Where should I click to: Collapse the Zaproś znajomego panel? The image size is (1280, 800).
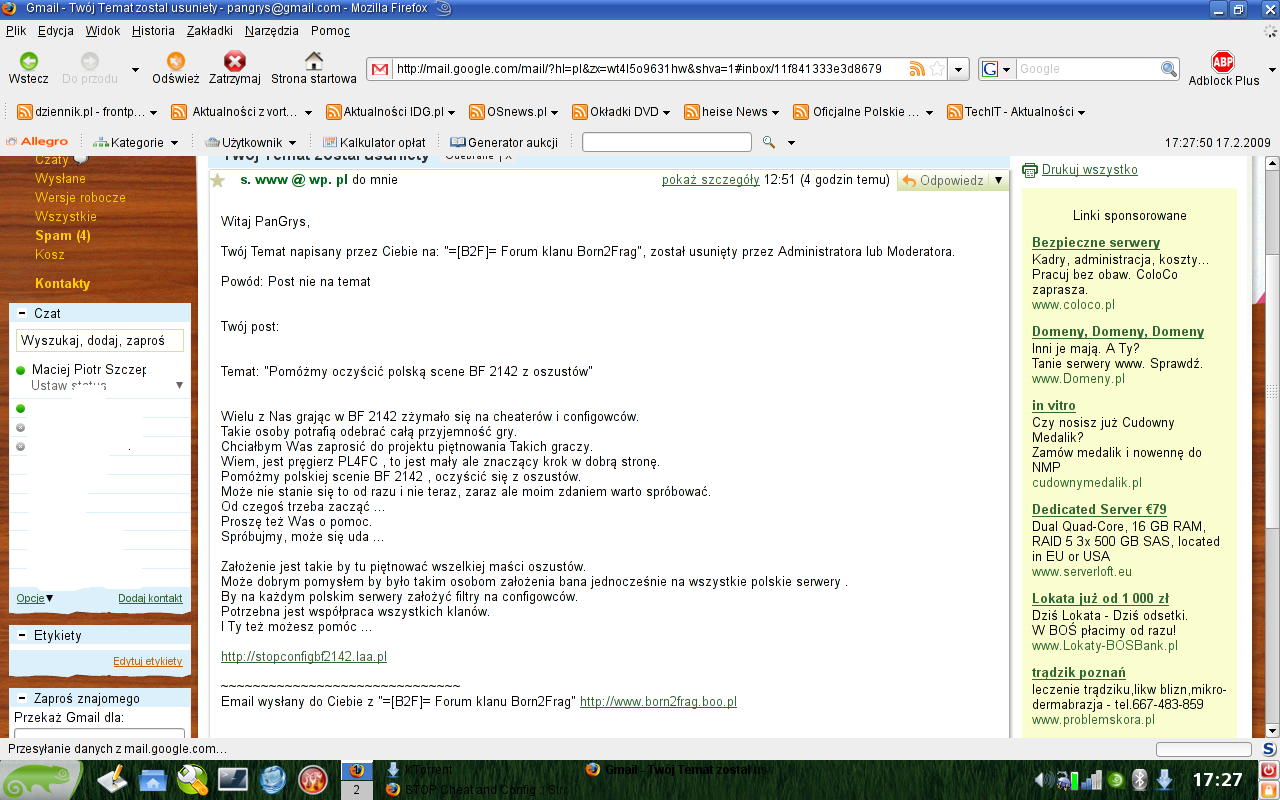22,698
